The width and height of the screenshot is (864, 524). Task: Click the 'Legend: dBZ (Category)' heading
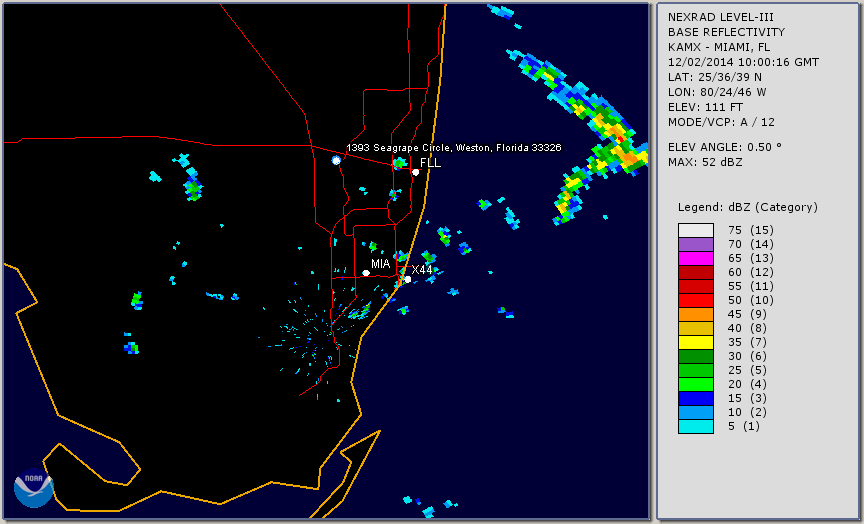748,207
